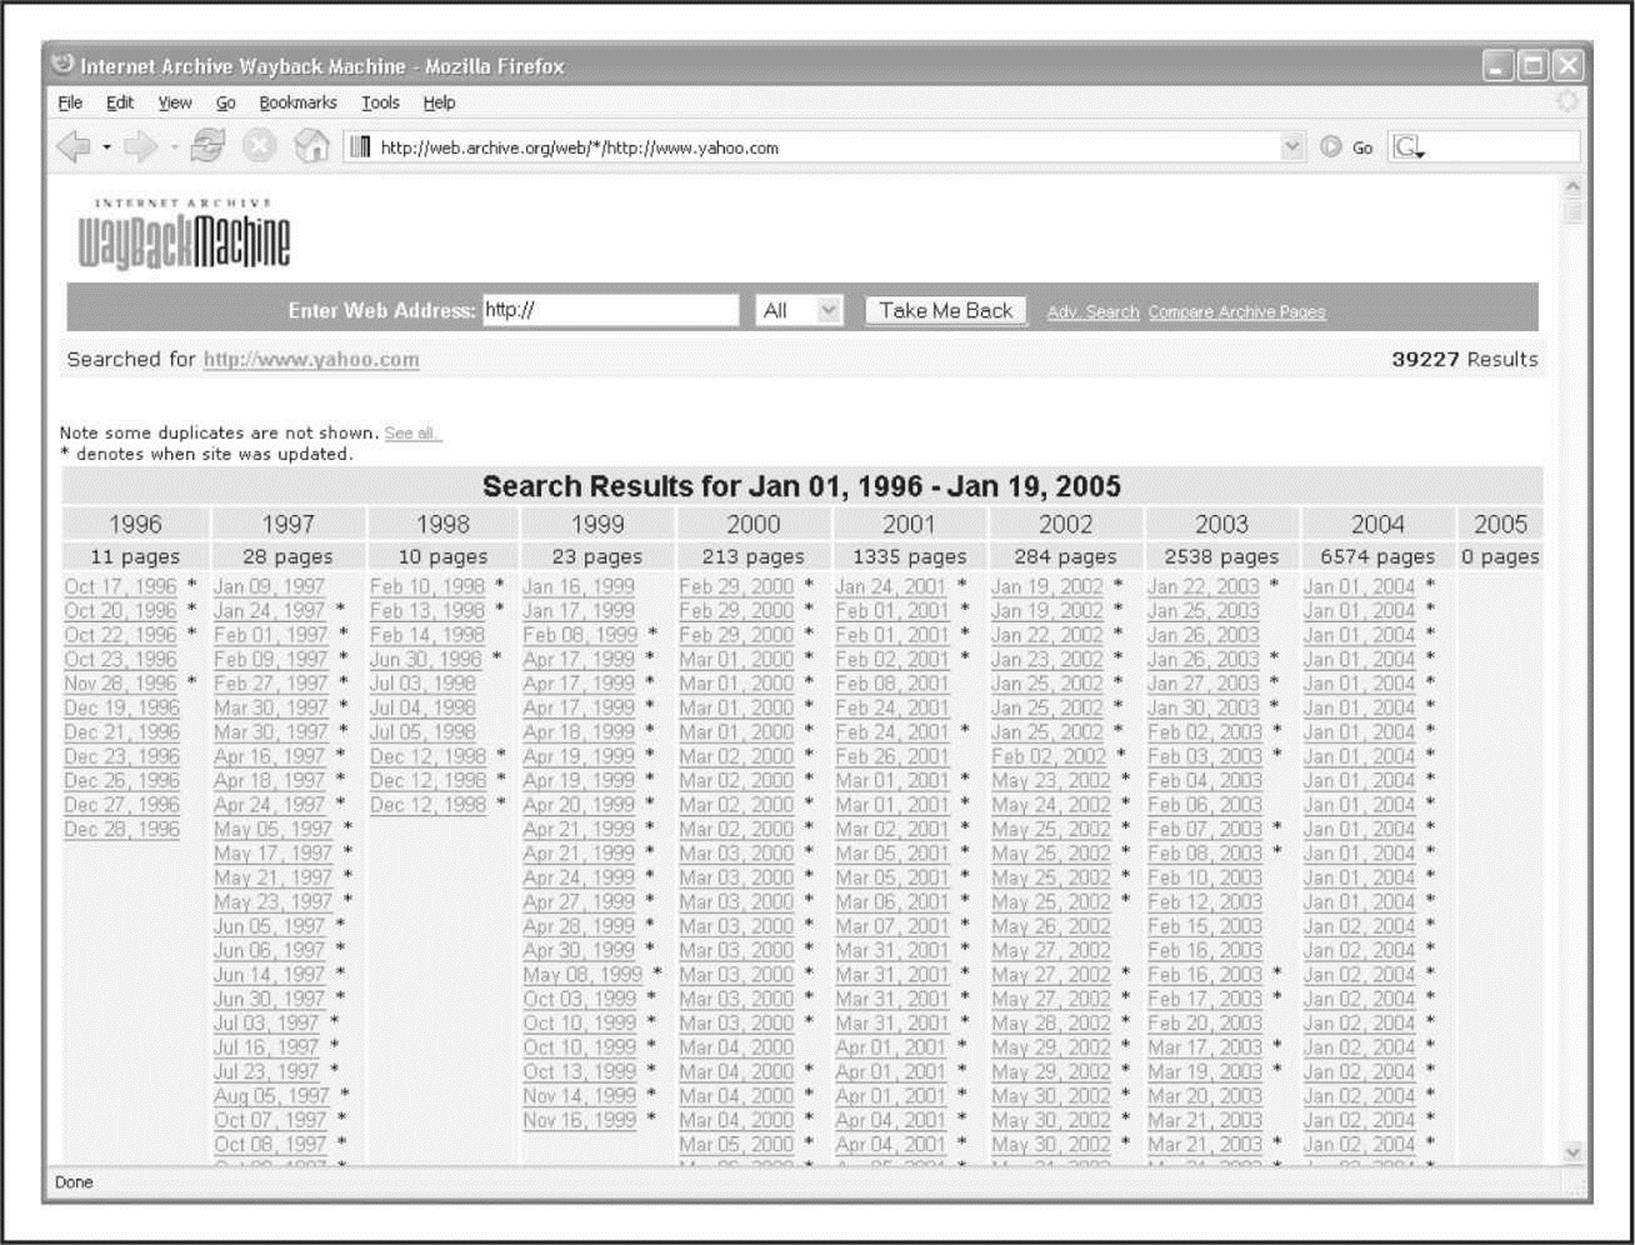The width and height of the screenshot is (1635, 1245).
Task: Focus the Enter Web Address text field
Action: 611,310
